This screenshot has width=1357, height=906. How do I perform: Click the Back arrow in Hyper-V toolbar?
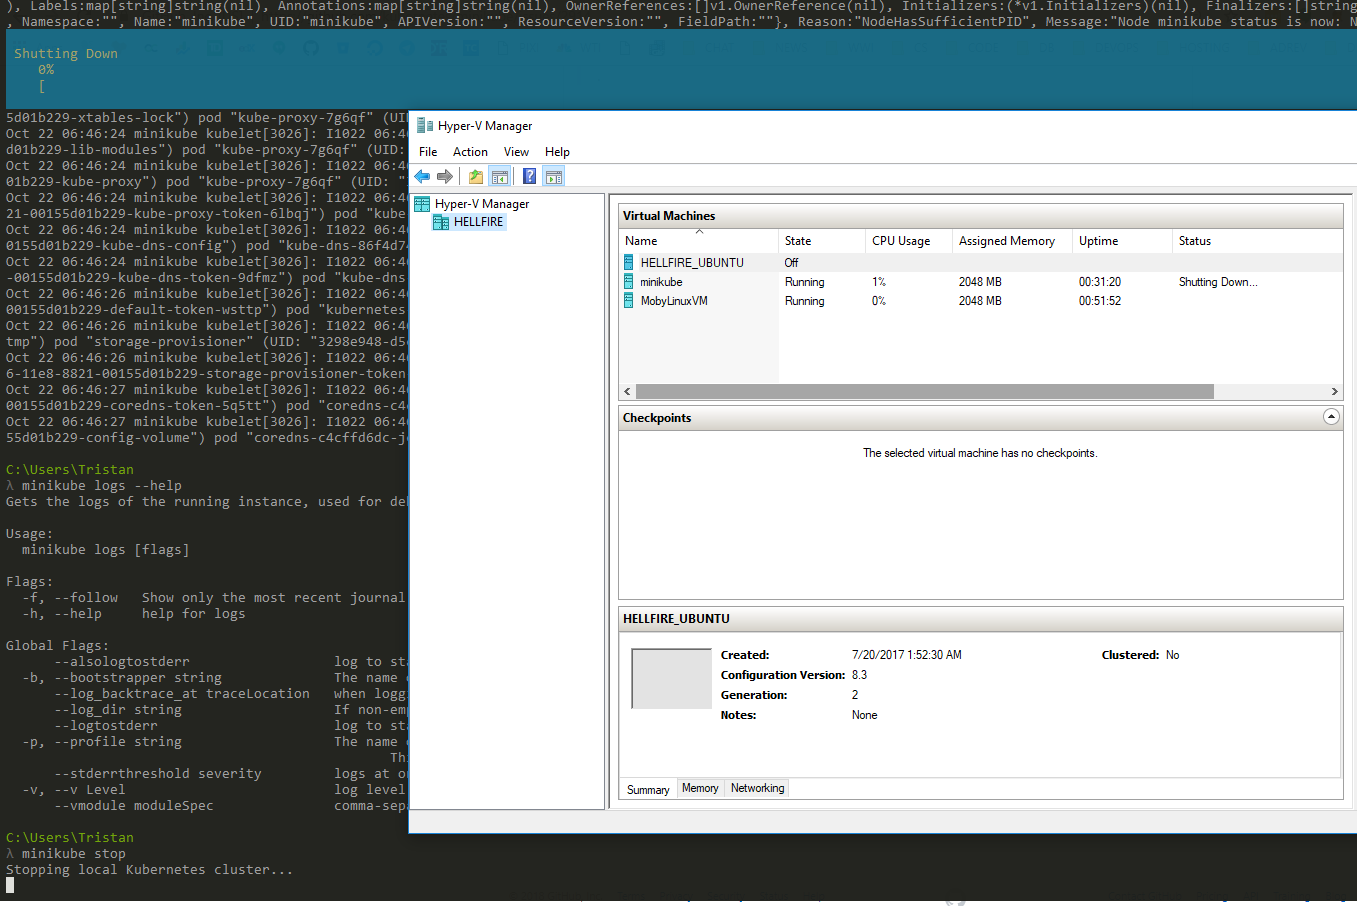(422, 177)
